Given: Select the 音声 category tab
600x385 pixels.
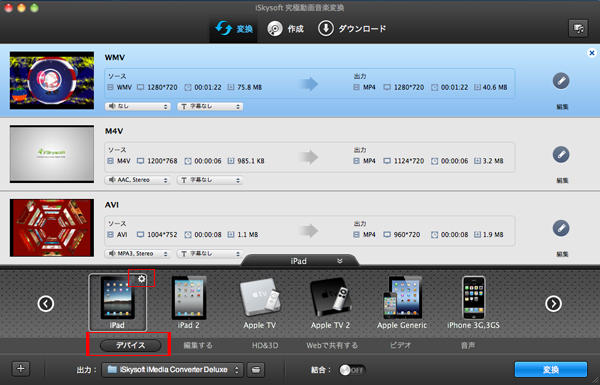Looking at the screenshot, I should point(468,345).
